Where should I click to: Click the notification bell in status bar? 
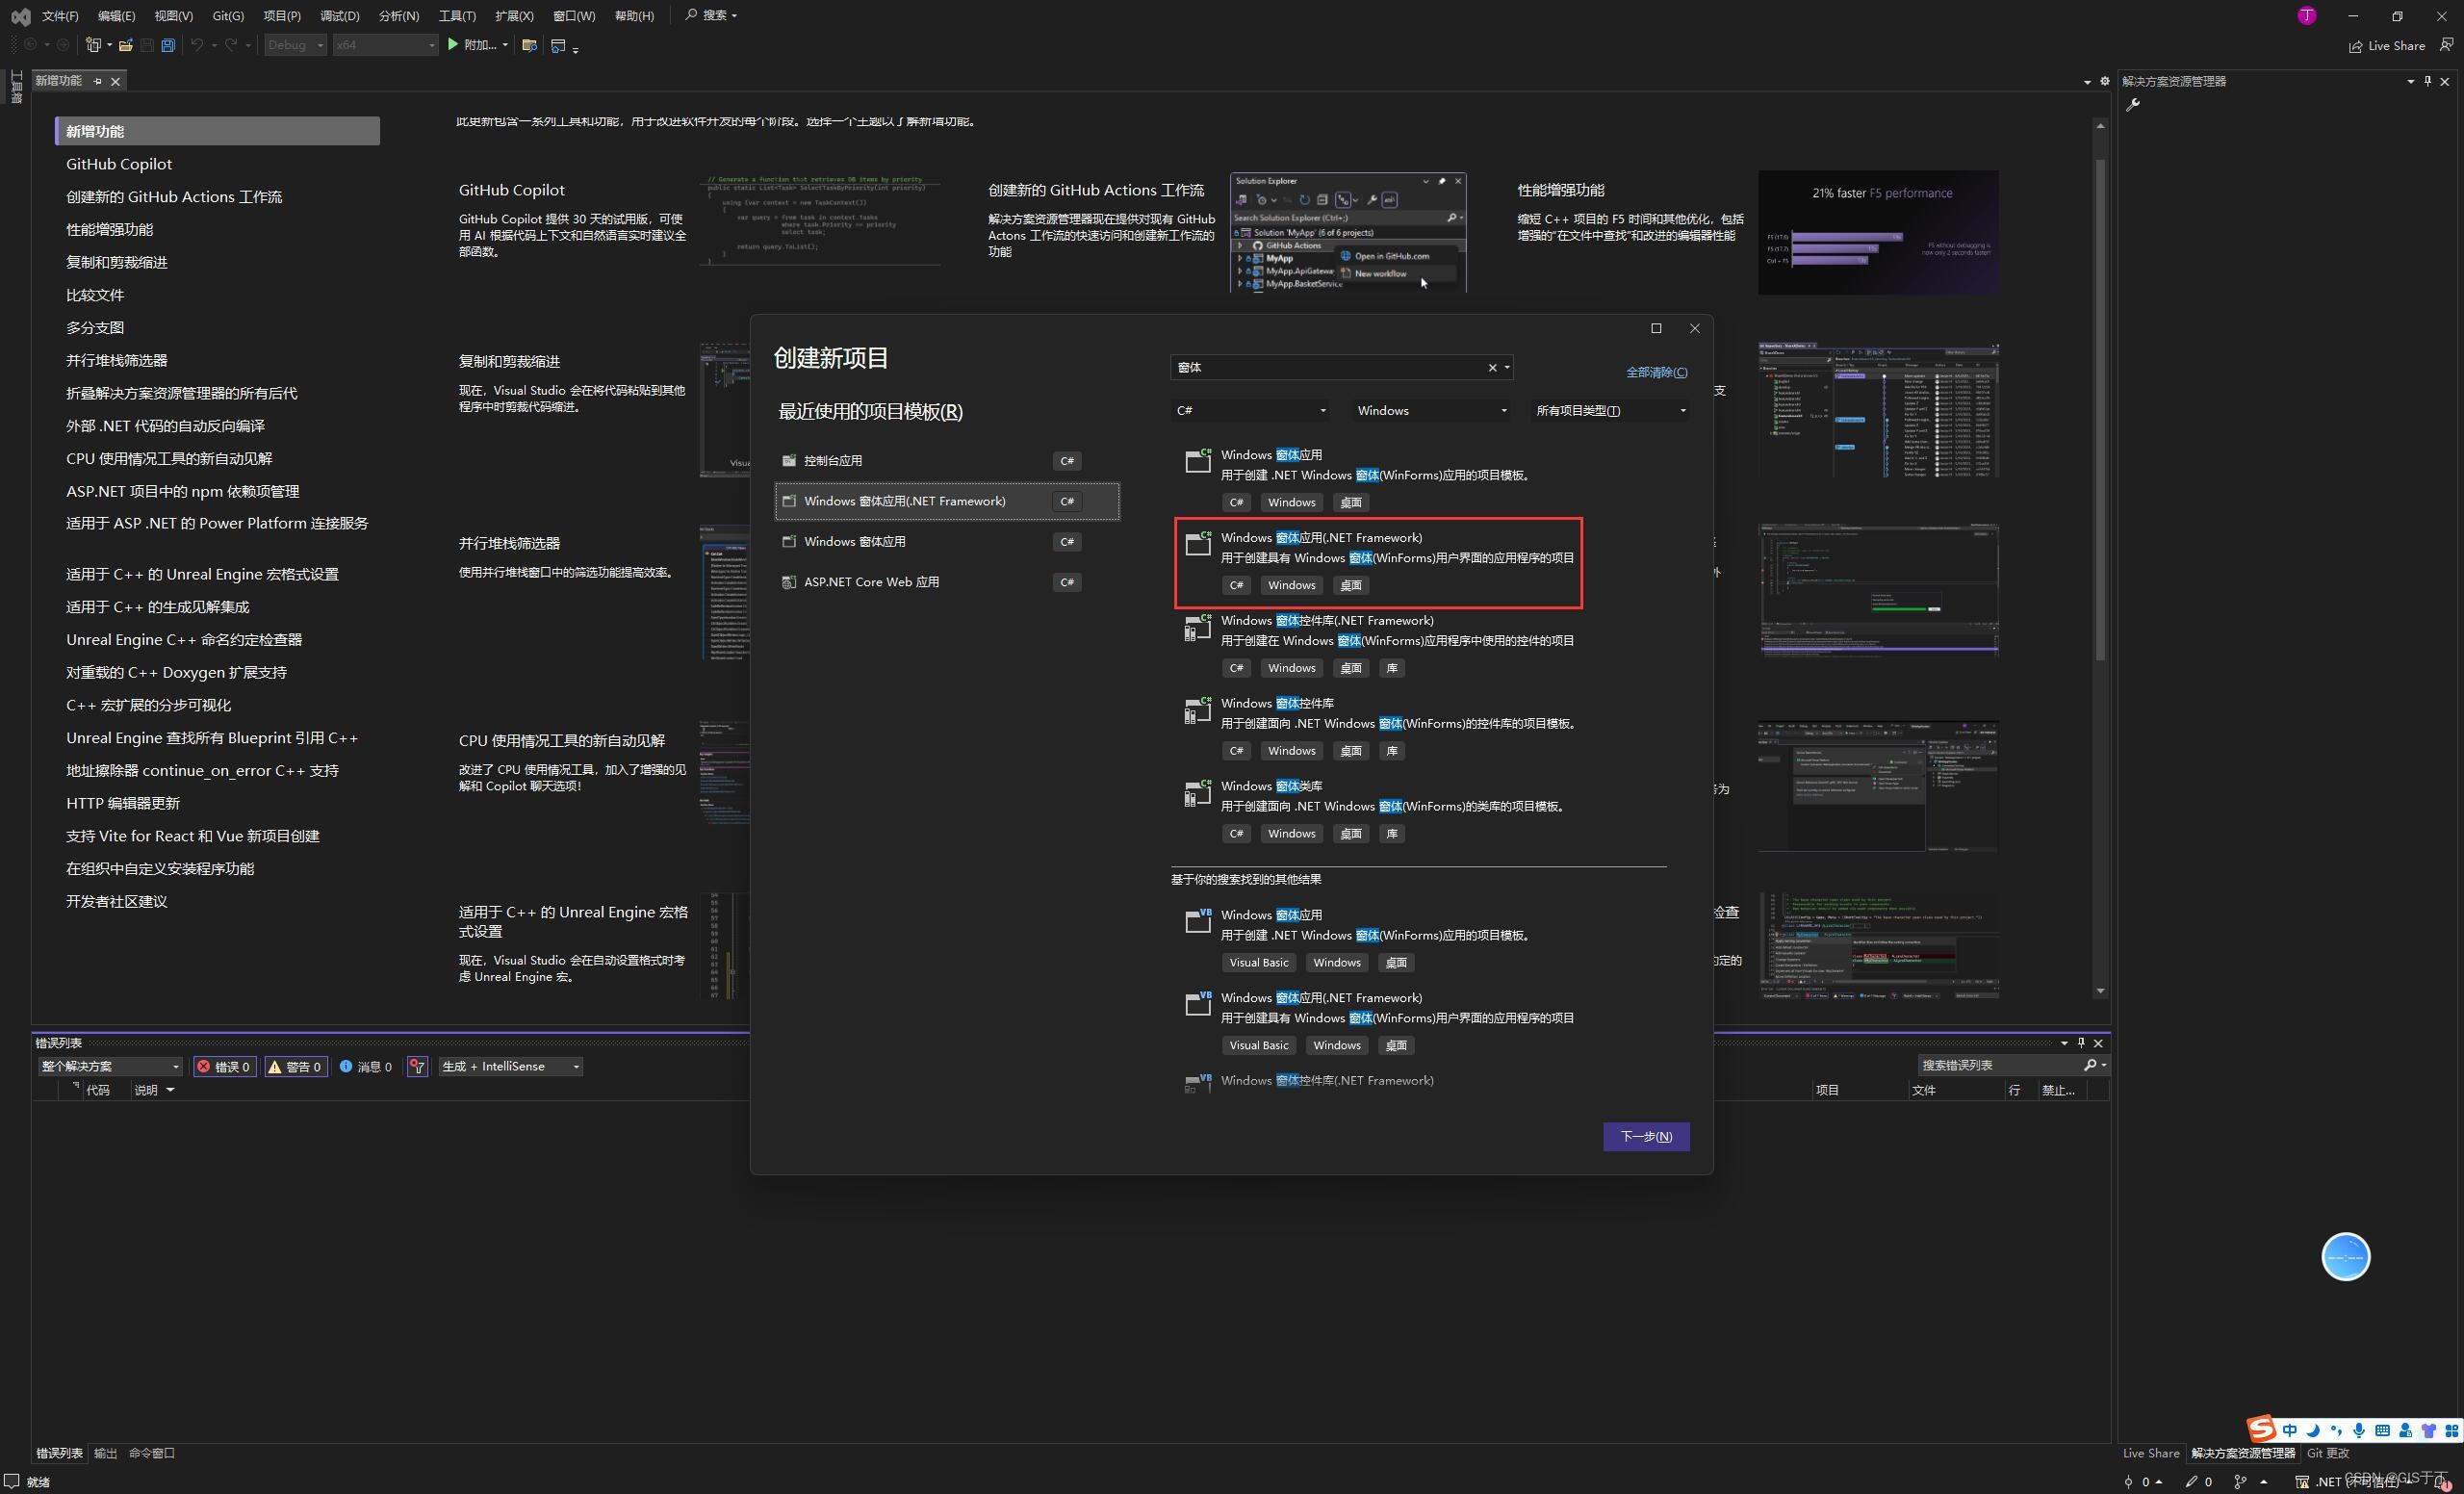(2441, 1482)
